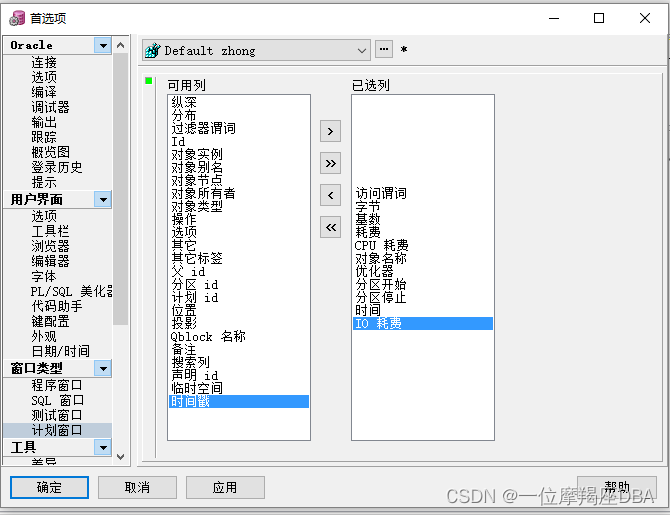The width and height of the screenshot is (670, 515).
Task: Select 测试窗口 in the sidebar
Action: (56, 415)
